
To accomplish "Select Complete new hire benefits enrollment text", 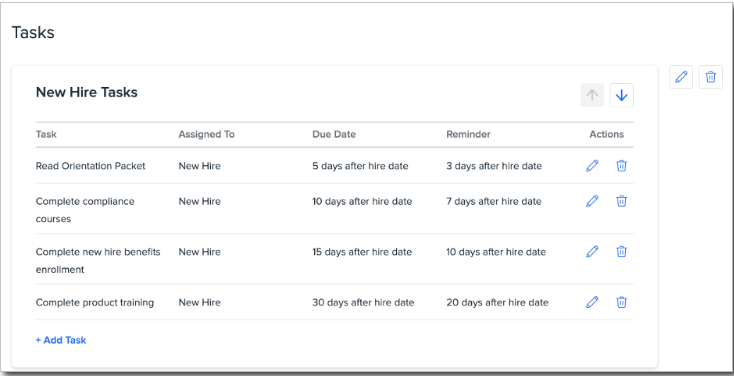I will [x=98, y=261].
